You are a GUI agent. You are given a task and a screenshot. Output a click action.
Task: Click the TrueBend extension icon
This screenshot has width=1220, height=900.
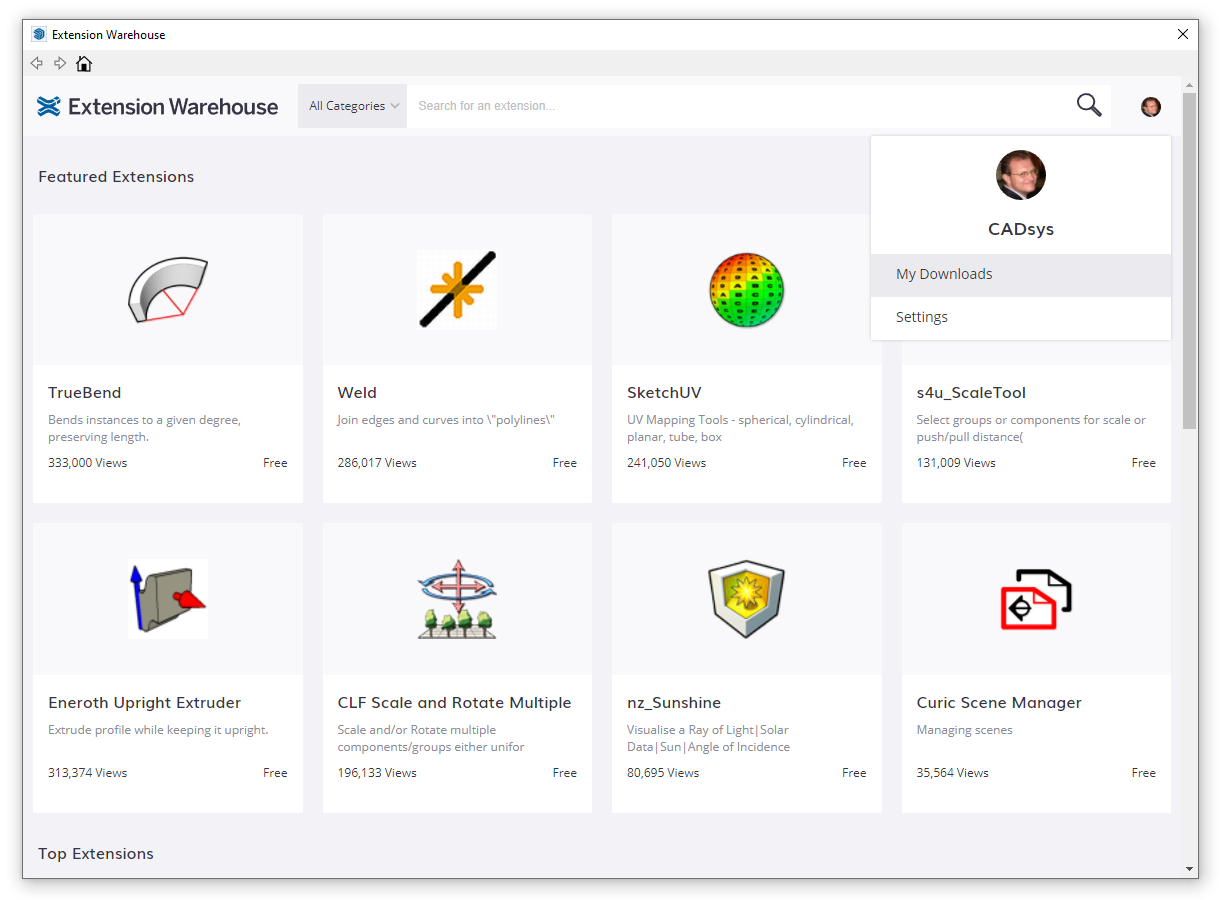(x=168, y=290)
